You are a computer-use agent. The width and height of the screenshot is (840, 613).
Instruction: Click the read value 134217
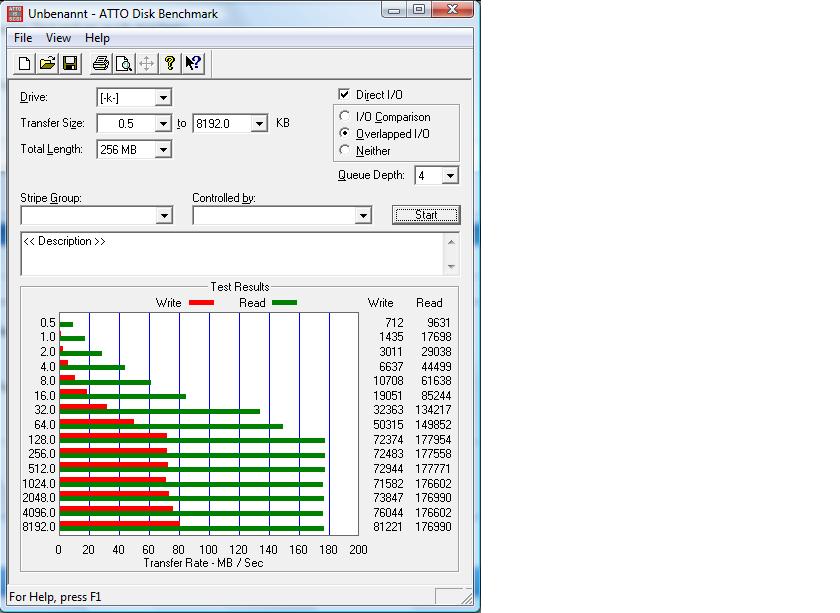[433, 410]
